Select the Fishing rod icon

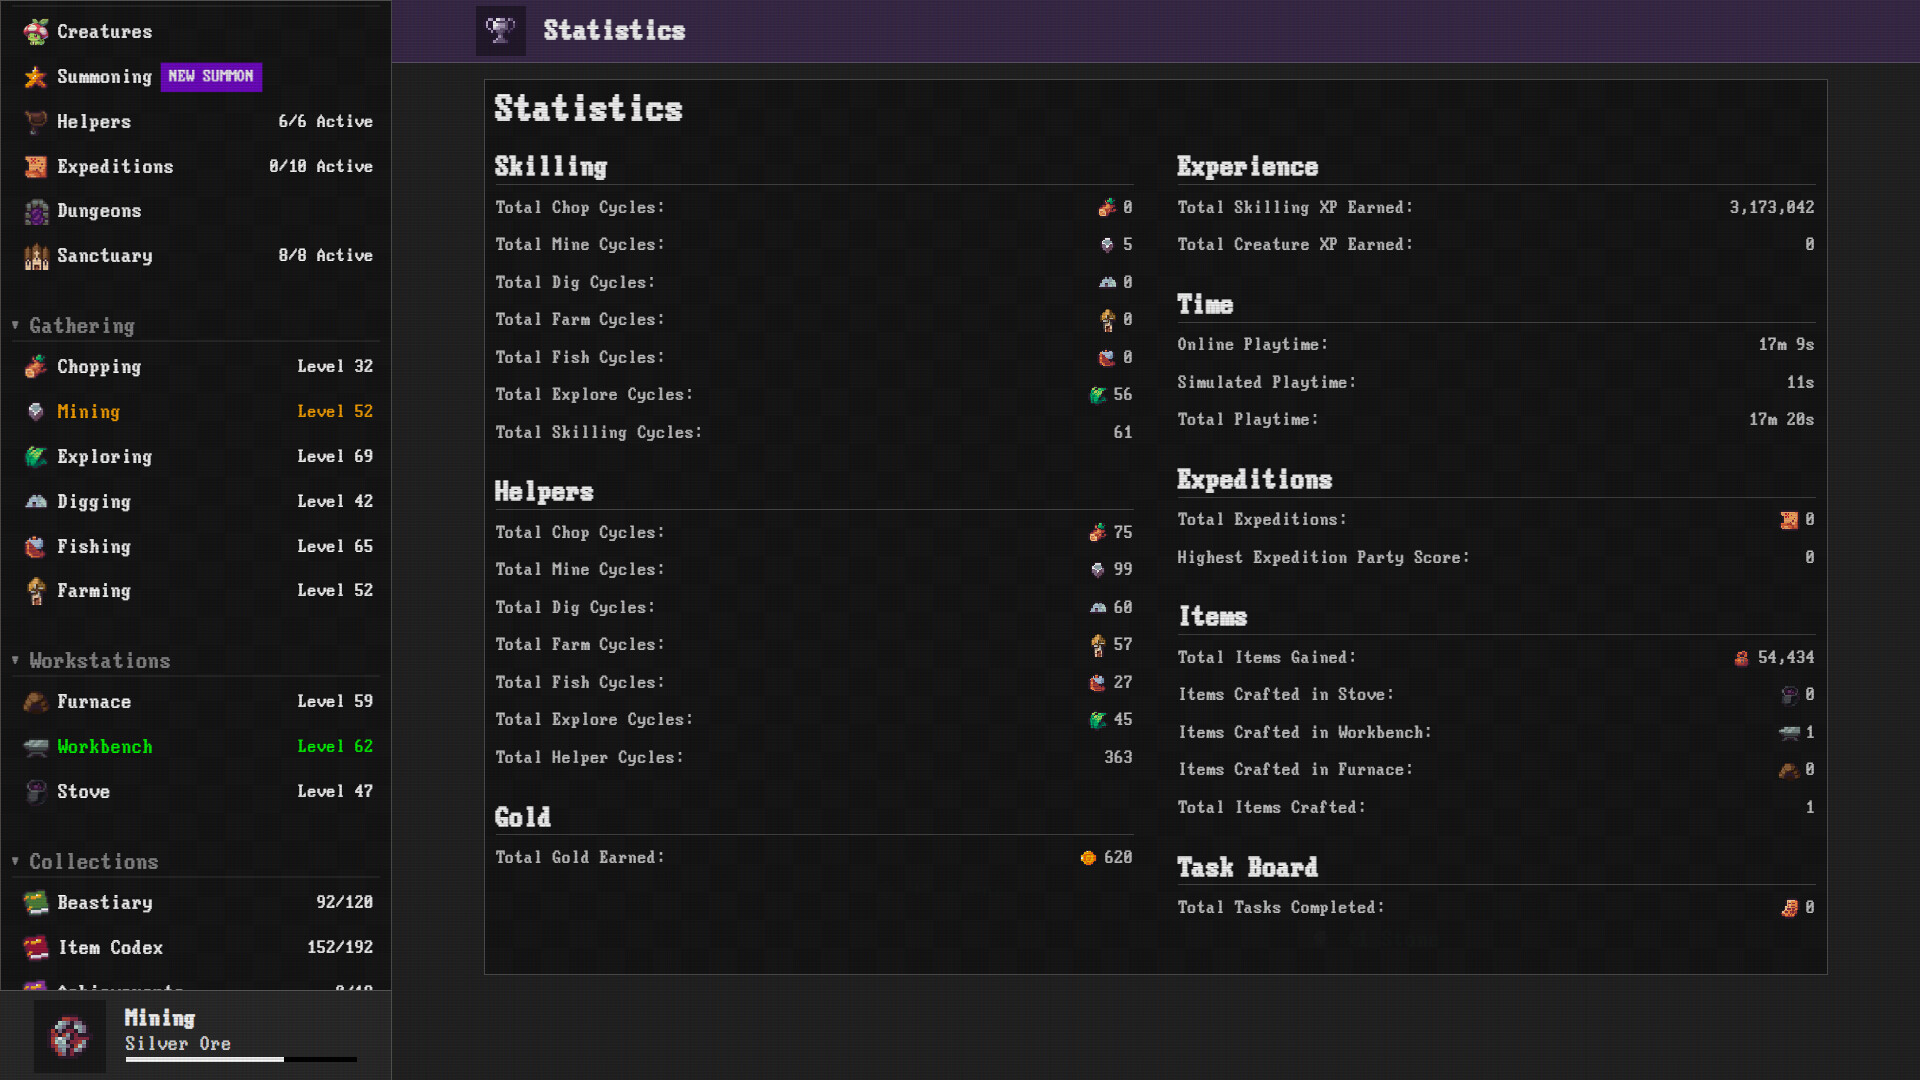click(36, 546)
